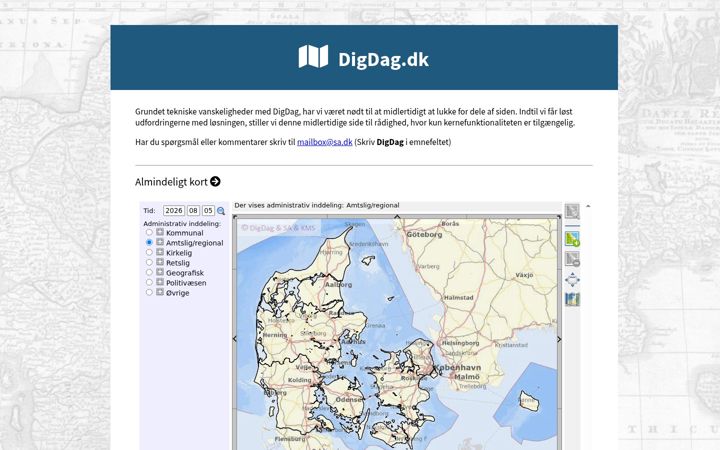Click the Kristianstad label on the map

(x=511, y=345)
